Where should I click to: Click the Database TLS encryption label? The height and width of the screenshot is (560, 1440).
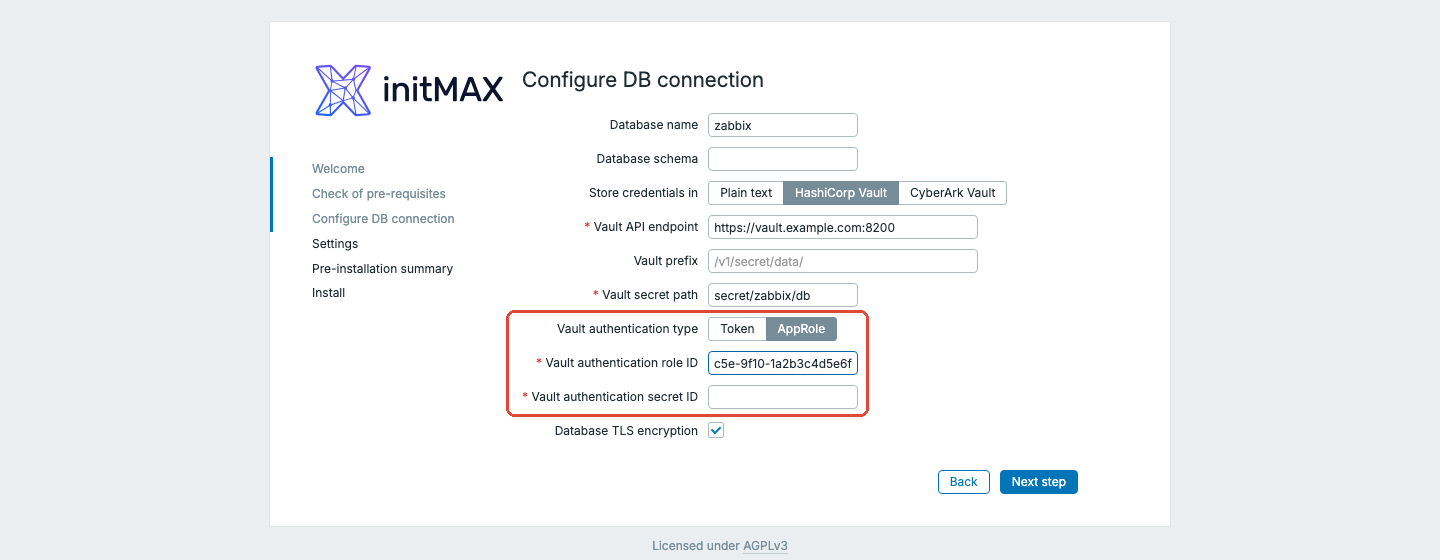tap(626, 431)
